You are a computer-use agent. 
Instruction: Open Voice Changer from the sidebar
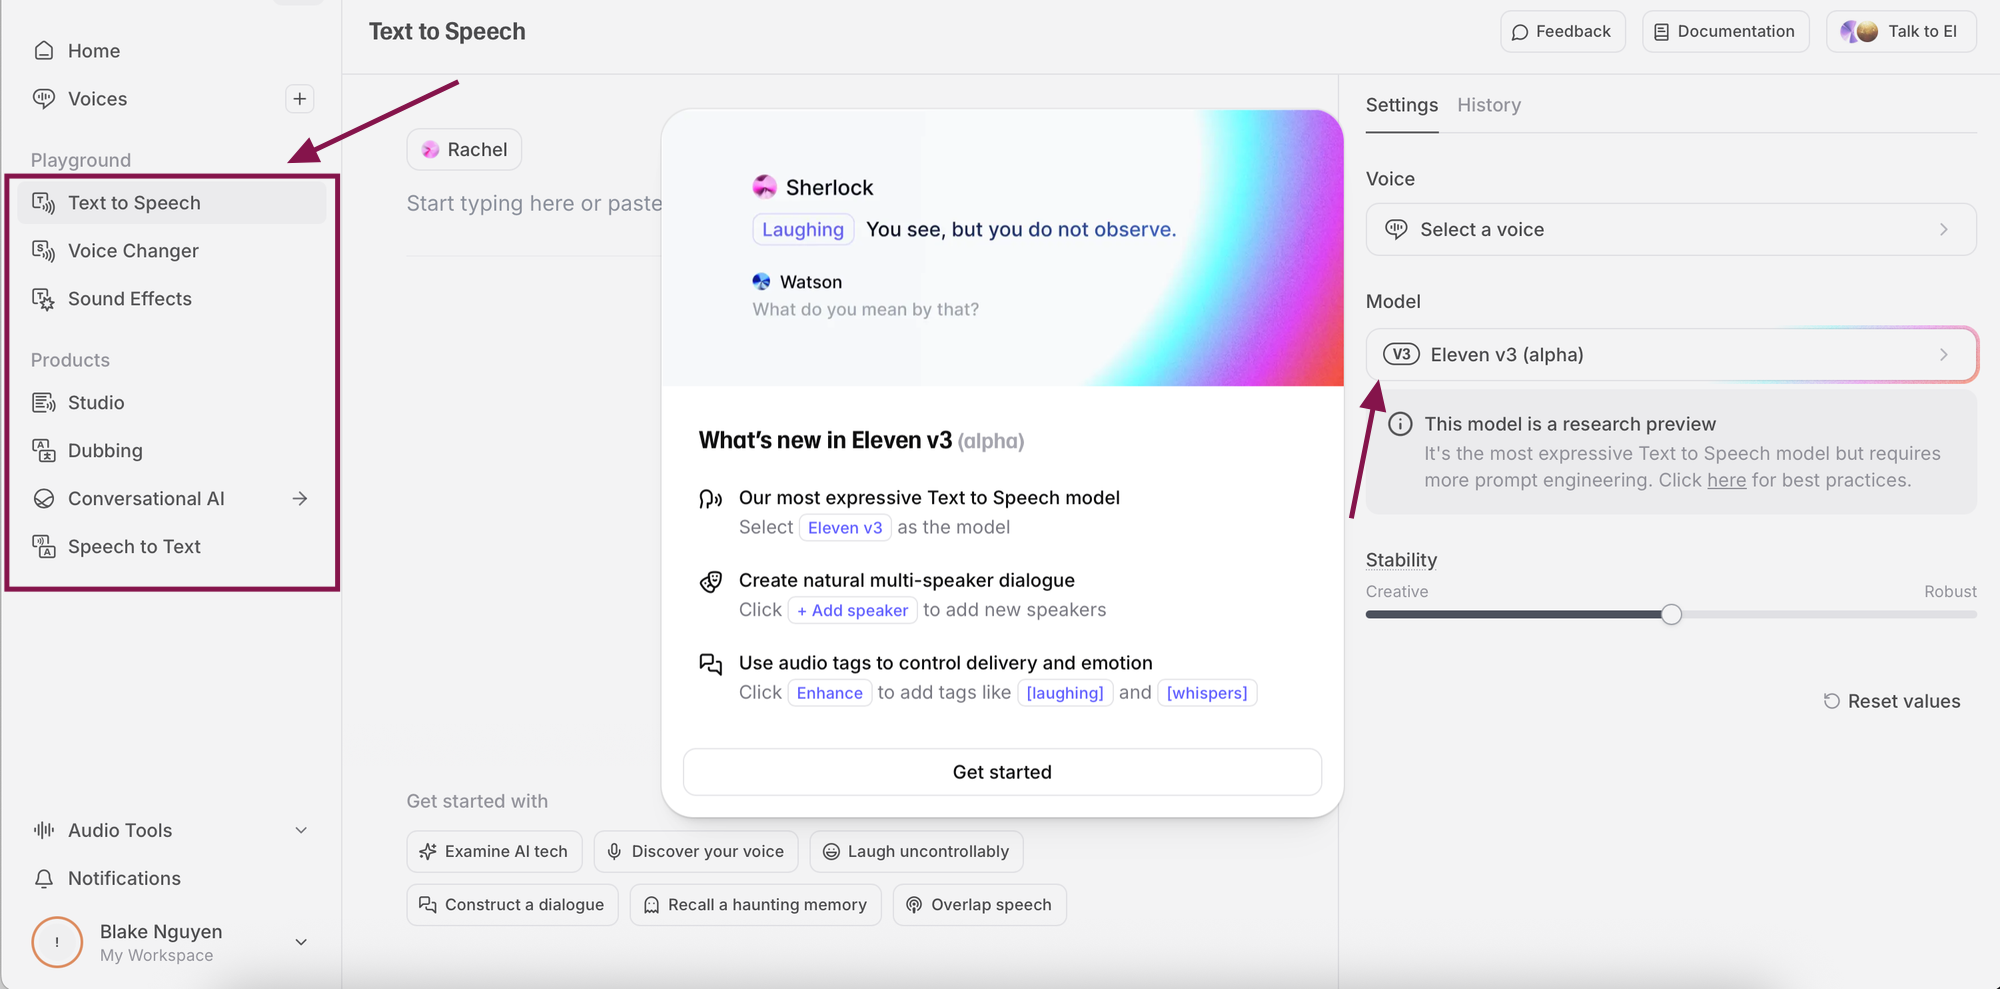coord(172,251)
